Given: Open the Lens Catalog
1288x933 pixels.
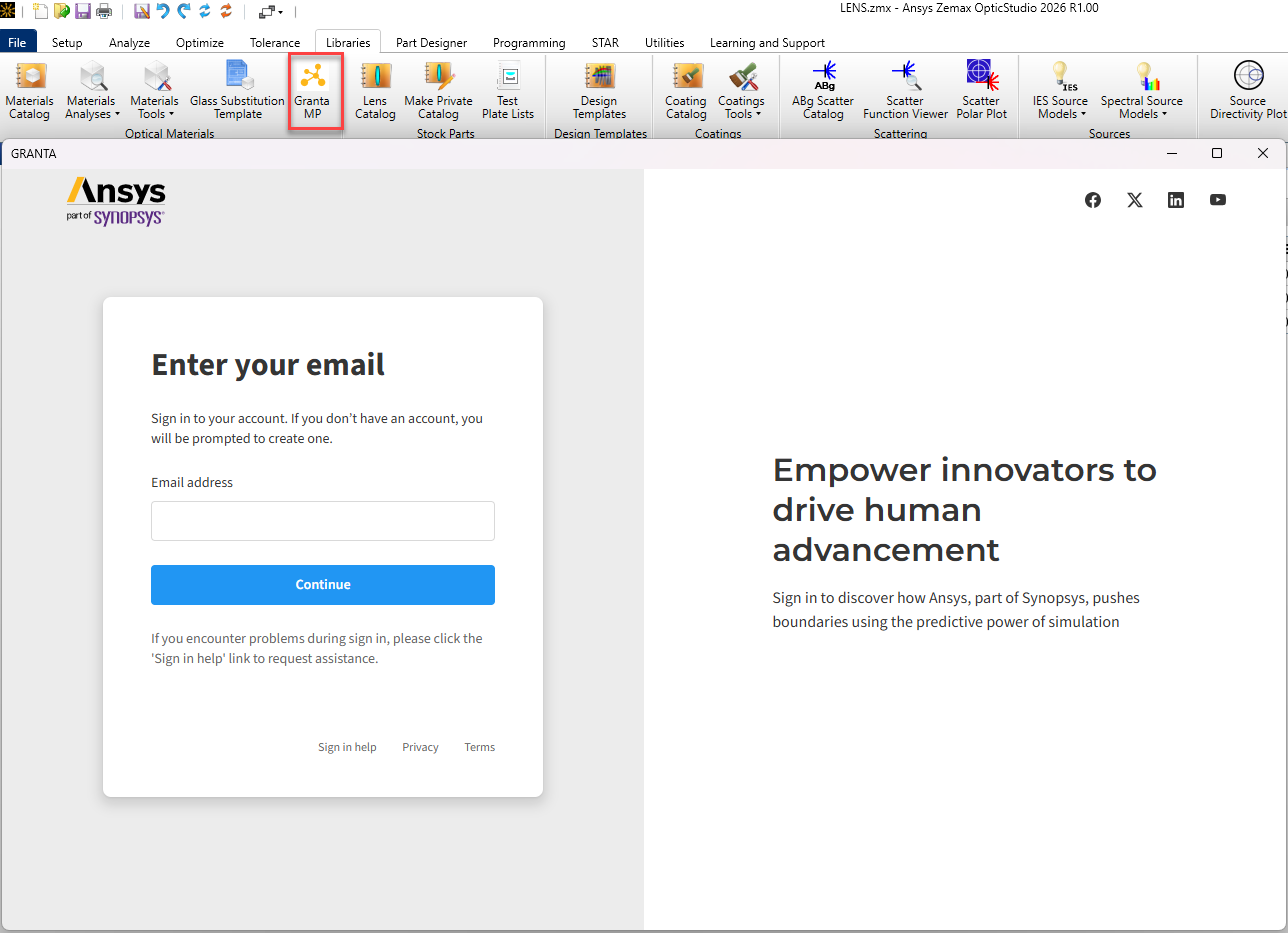Looking at the screenshot, I should pyautogui.click(x=375, y=91).
